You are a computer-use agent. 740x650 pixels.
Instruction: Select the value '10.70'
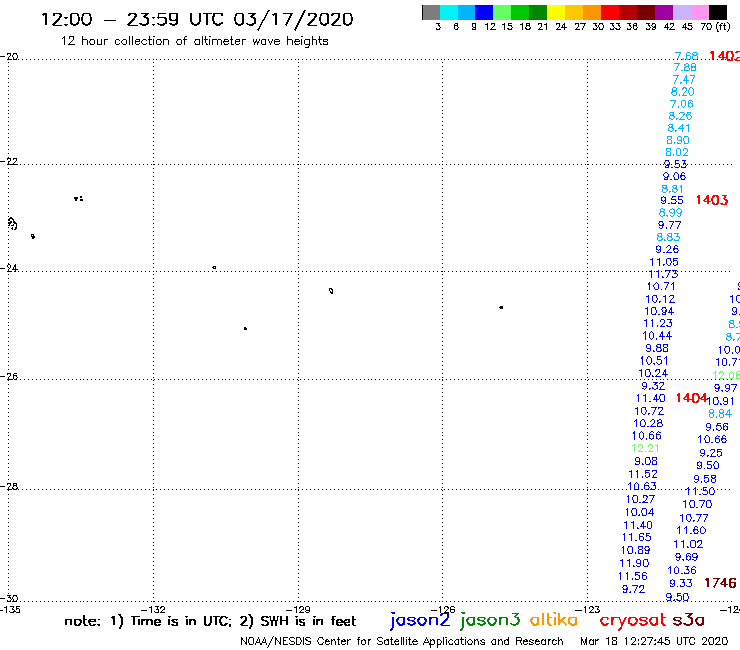click(x=697, y=504)
